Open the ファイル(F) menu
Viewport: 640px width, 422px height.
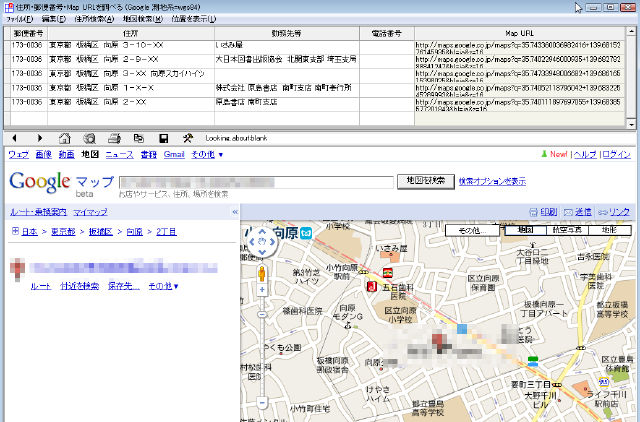19,19
